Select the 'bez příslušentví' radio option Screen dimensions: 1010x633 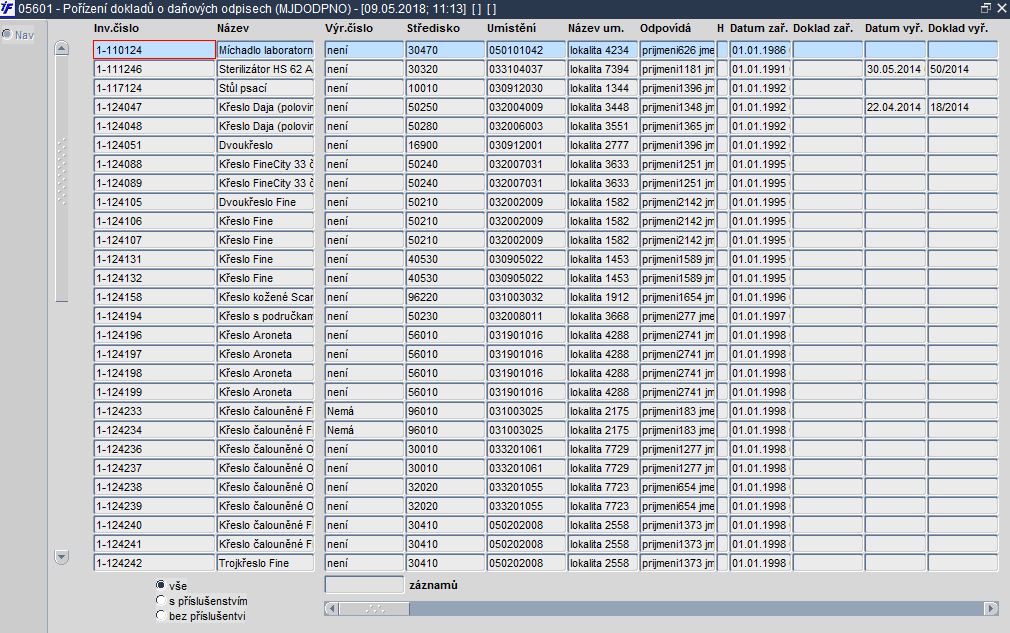click(x=160, y=615)
